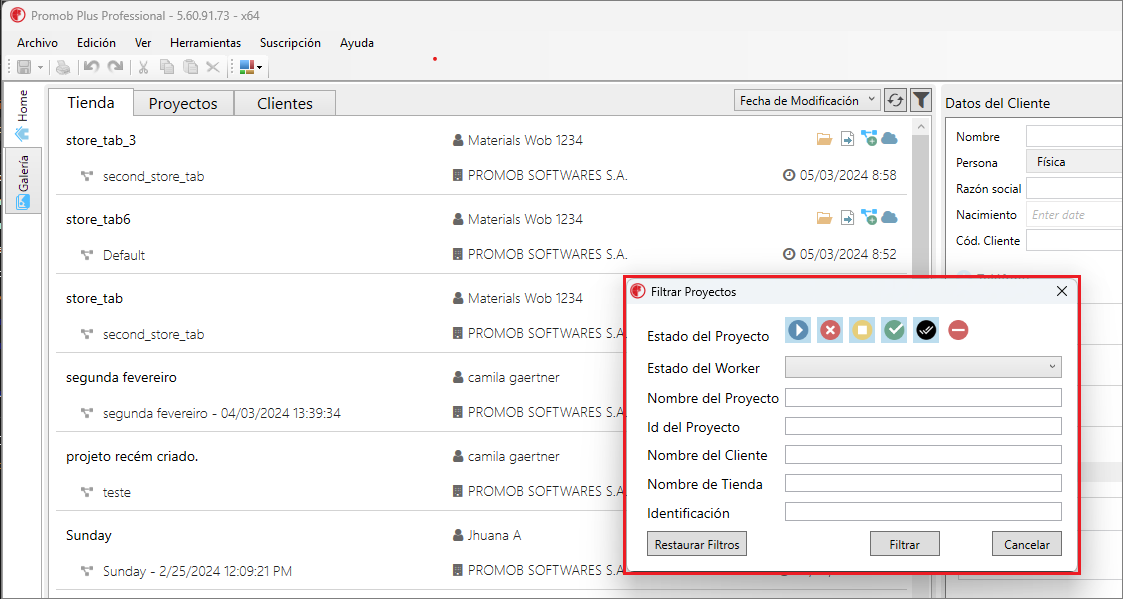The height and width of the screenshot is (599, 1123).
Task: Open folder icon for store_tab6
Action: pyautogui.click(x=824, y=218)
